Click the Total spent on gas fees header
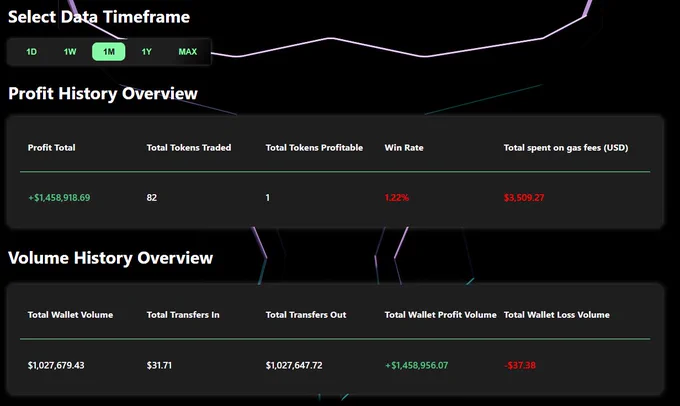 pos(566,147)
